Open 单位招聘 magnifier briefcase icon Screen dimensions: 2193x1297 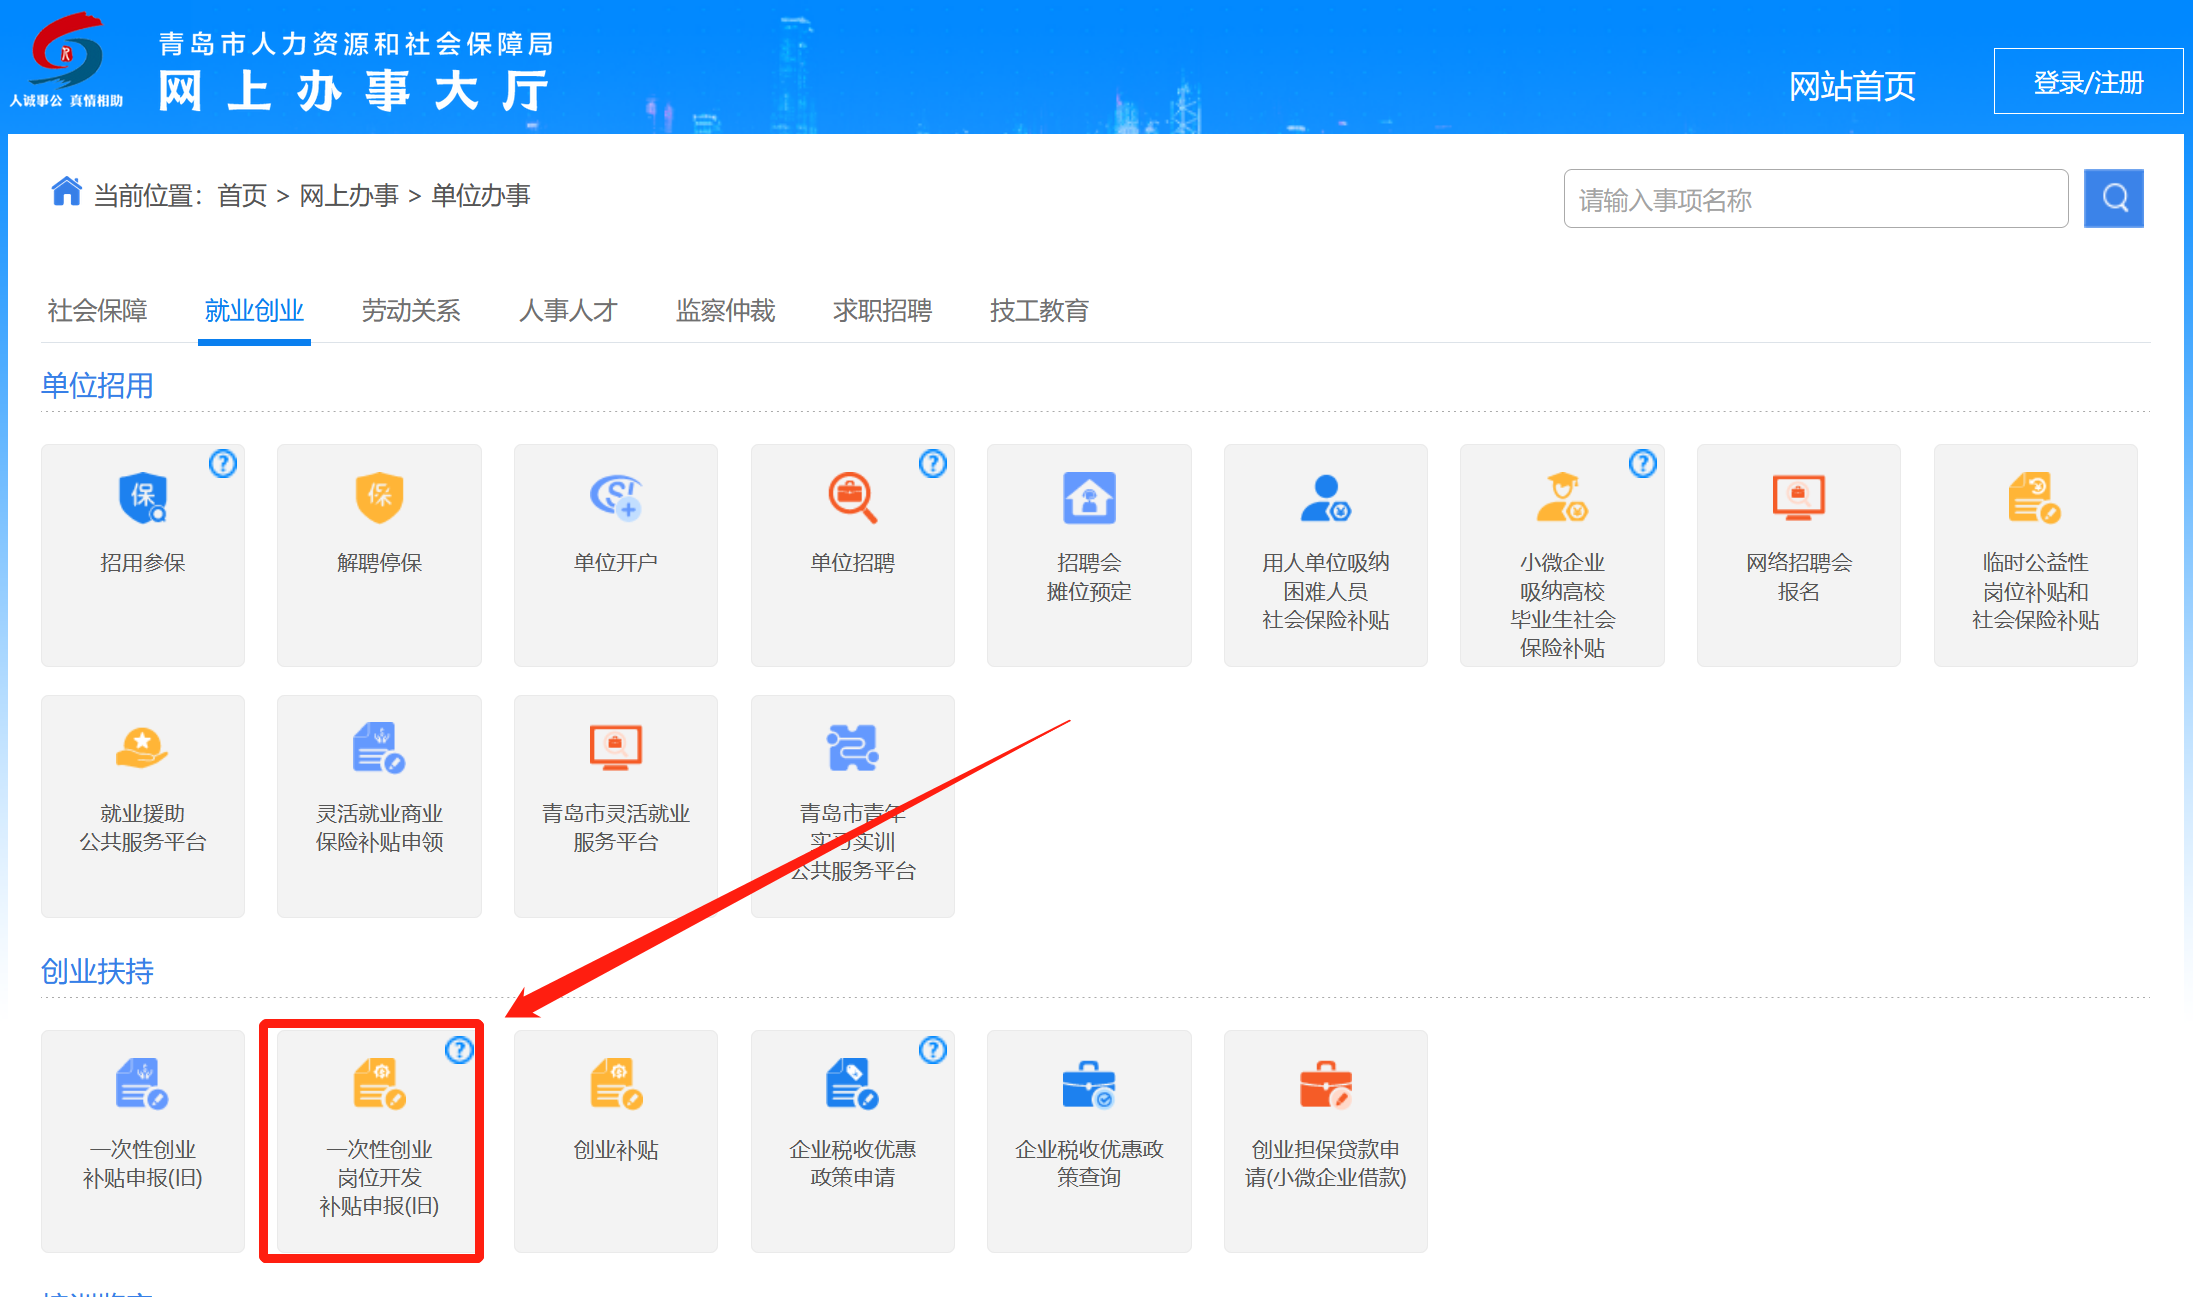852,498
